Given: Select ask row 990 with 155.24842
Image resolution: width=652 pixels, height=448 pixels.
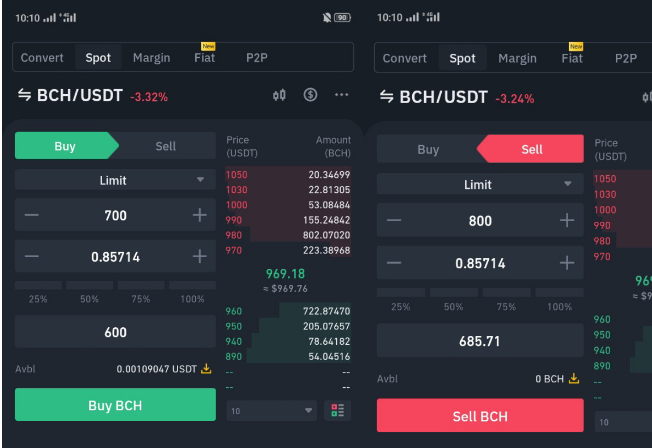Looking at the screenshot, I should [288, 220].
